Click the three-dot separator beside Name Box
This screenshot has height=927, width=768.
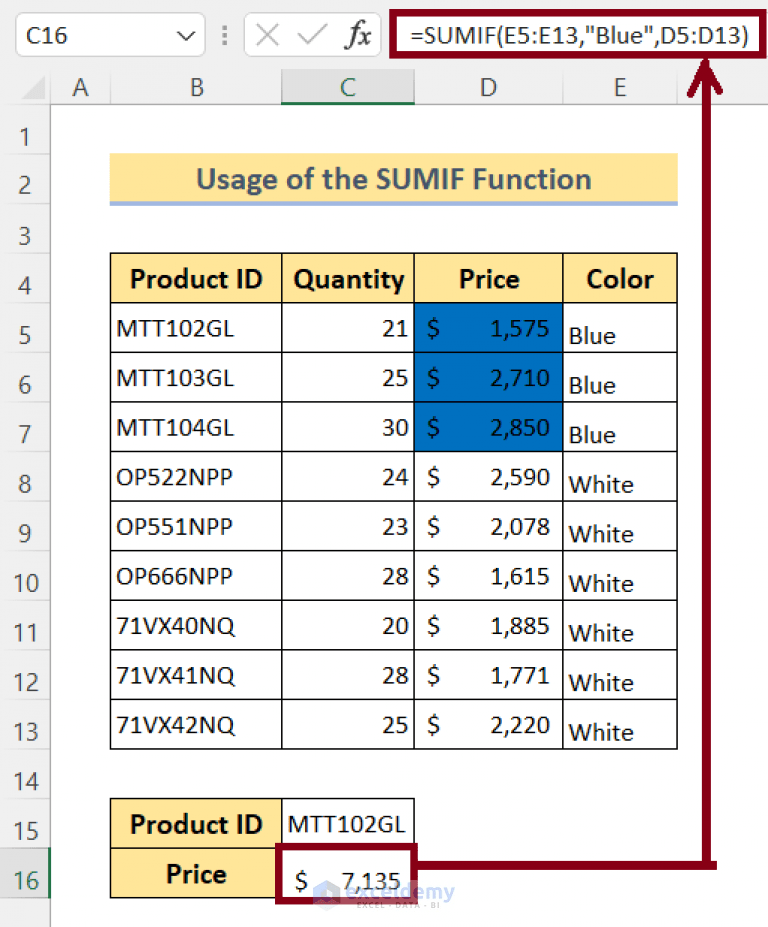(x=224, y=34)
